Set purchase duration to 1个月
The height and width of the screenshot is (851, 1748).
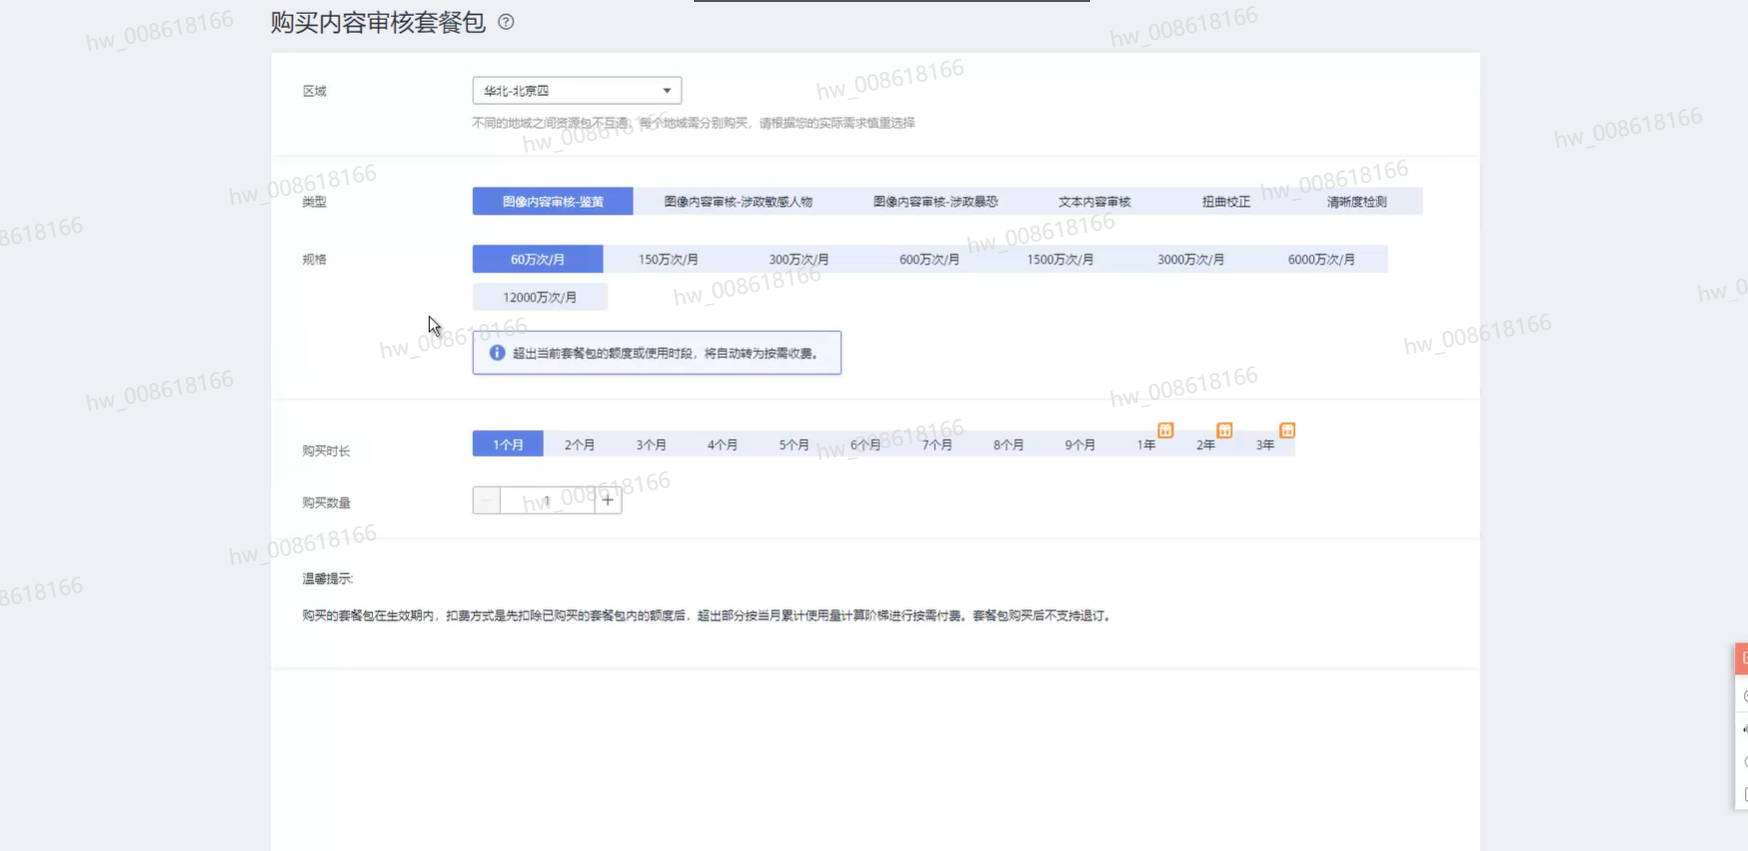(508, 444)
